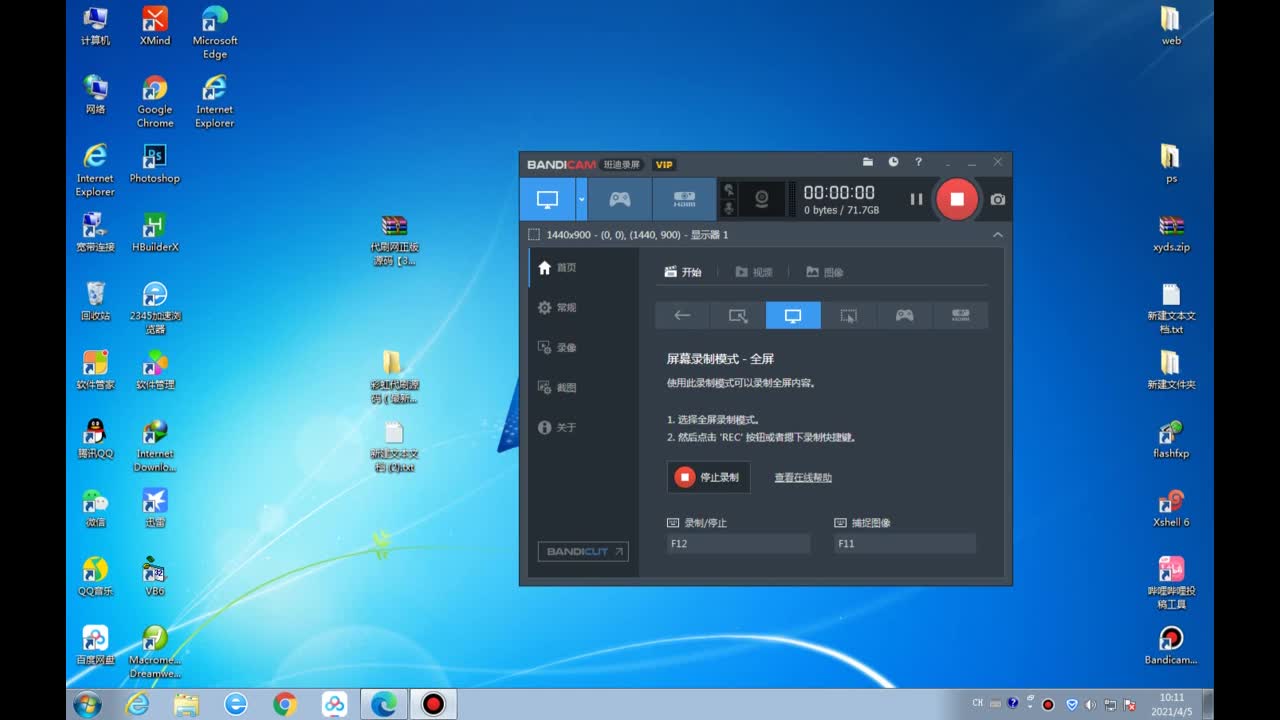
Task: Click the red stop recording button
Action: point(957,199)
